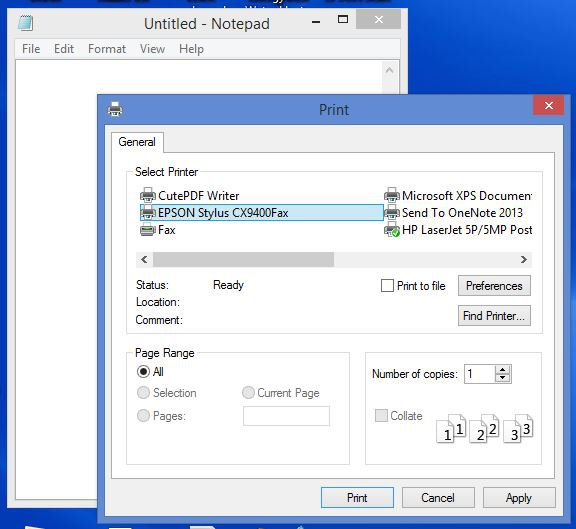Click the Notepad scroll up arrow
The image size is (576, 529).
[x=390, y=70]
